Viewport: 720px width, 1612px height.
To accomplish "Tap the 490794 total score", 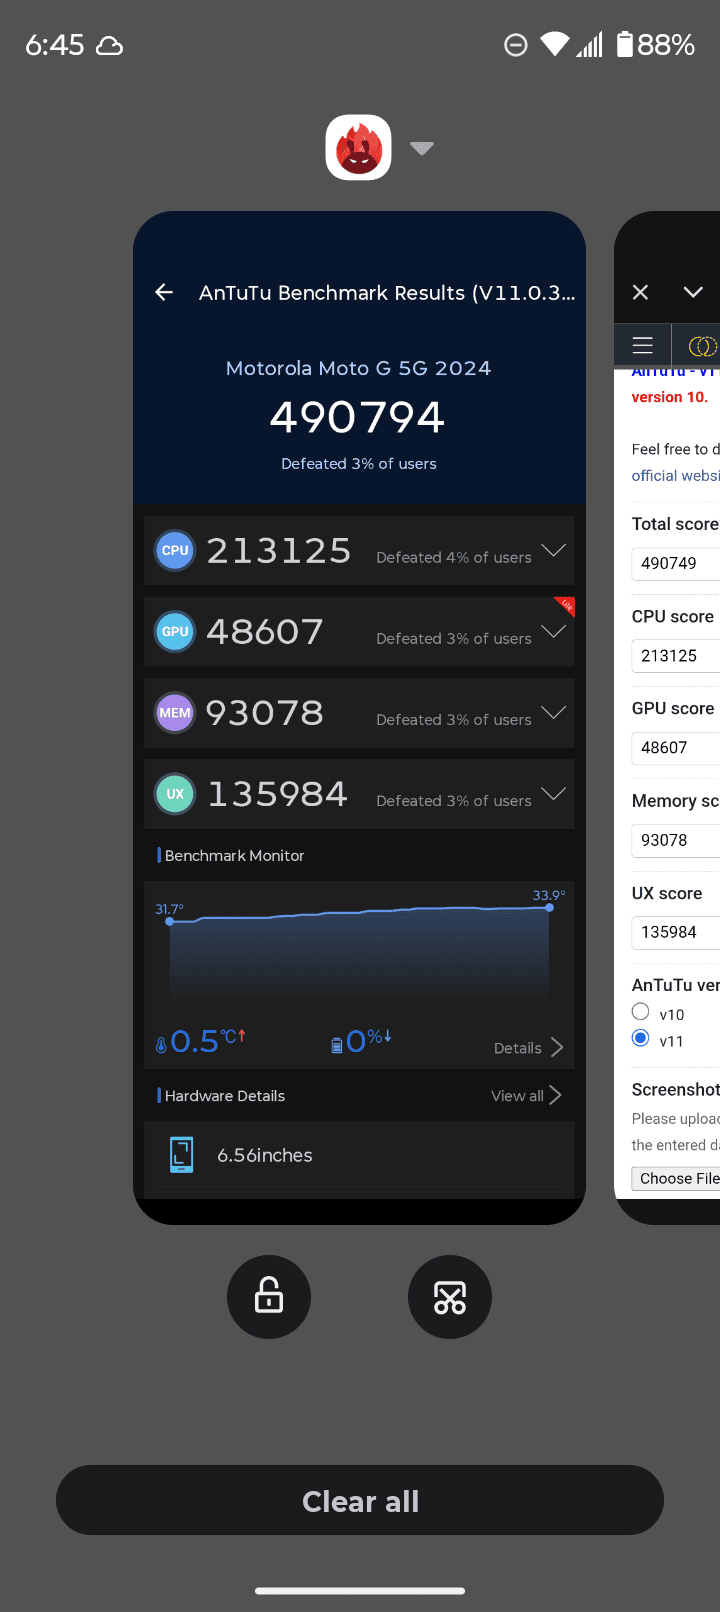I will [x=357, y=417].
